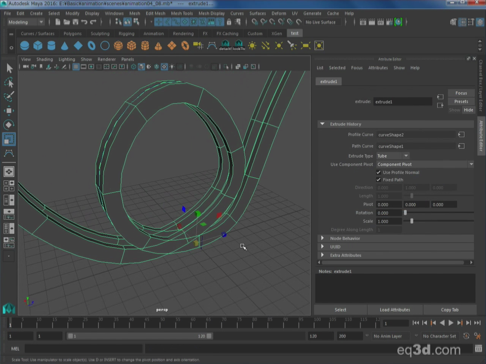Activate the Scale tool
The width and height of the screenshot is (486, 364).
(x=9, y=139)
